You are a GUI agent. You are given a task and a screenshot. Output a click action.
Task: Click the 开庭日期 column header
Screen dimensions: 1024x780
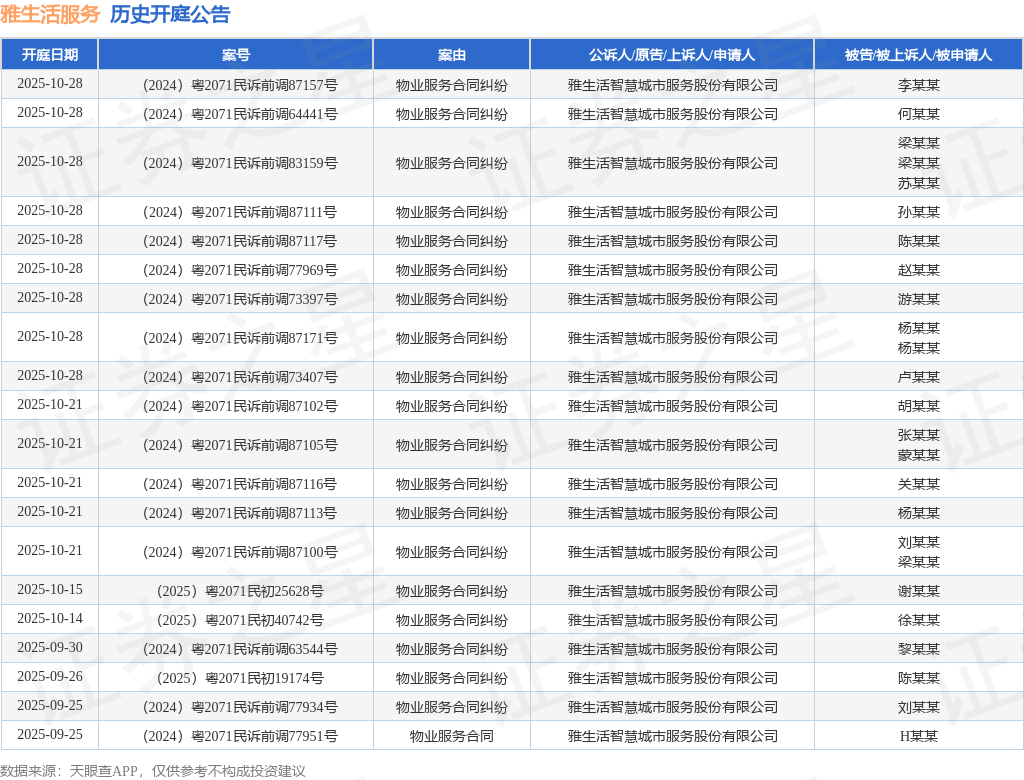pyautogui.click(x=50, y=55)
